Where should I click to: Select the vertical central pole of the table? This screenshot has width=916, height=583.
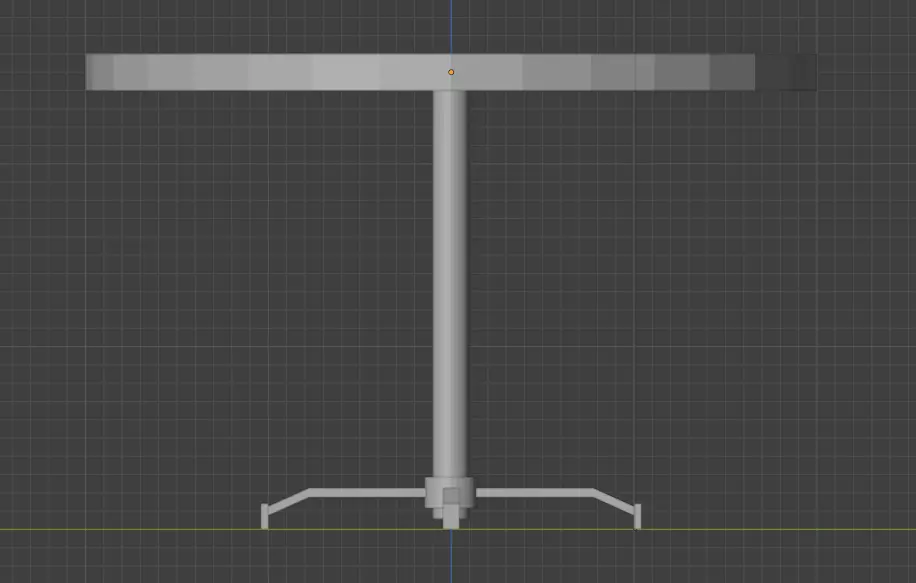[449, 283]
